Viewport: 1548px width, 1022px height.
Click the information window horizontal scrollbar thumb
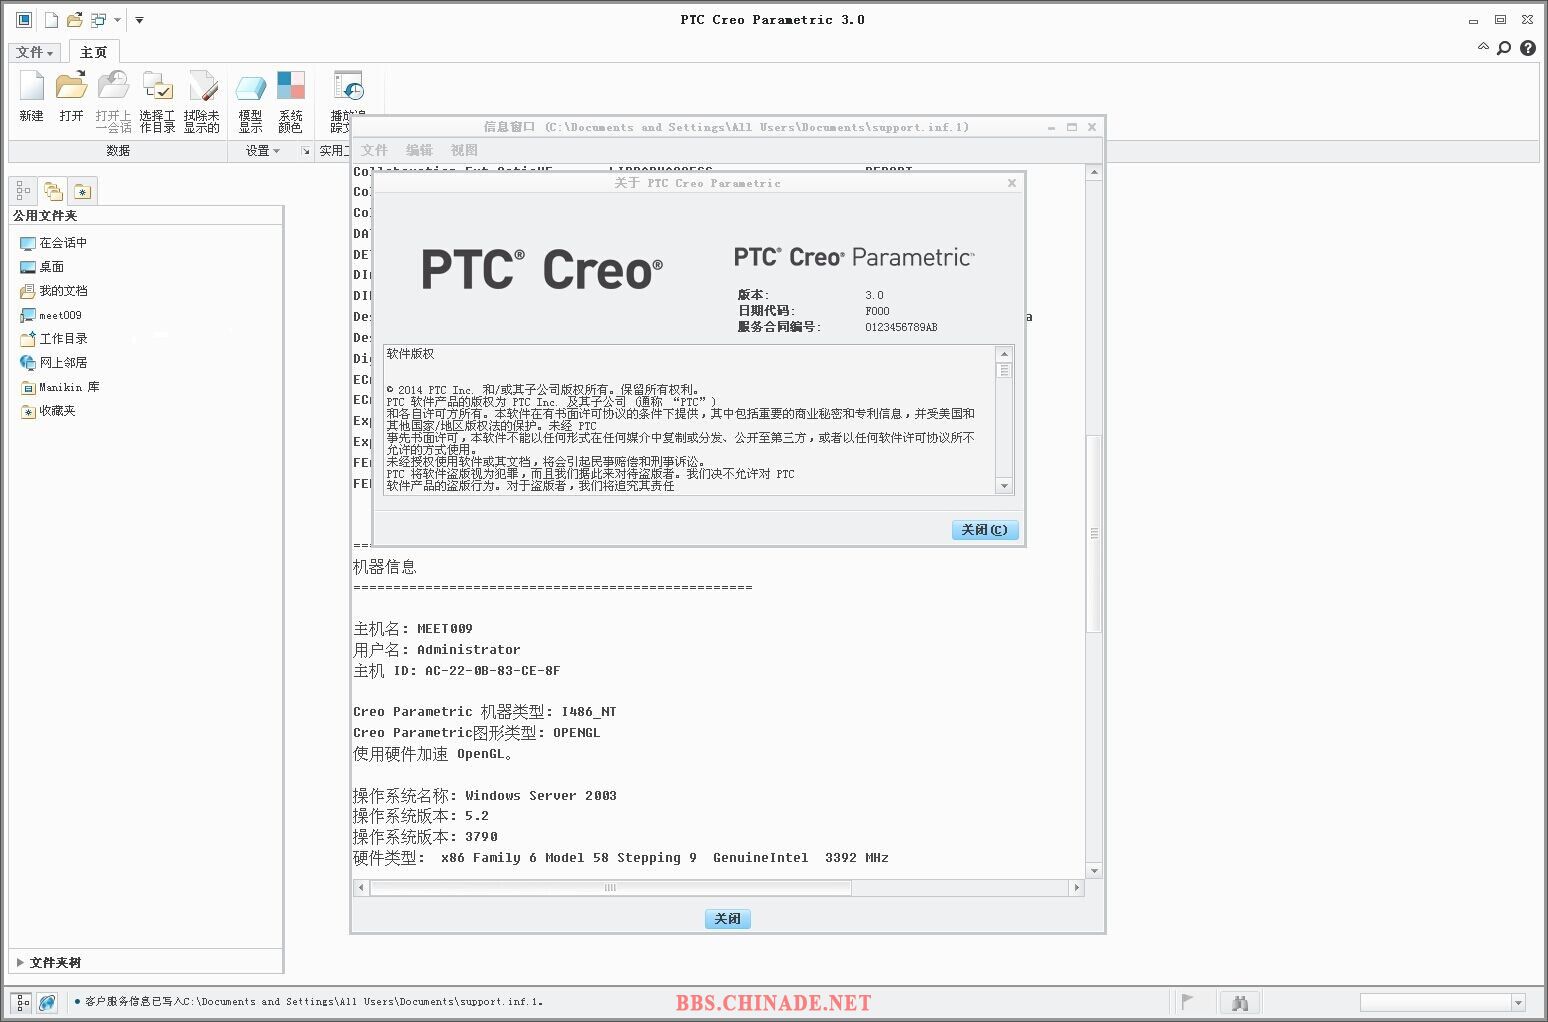[x=610, y=887]
